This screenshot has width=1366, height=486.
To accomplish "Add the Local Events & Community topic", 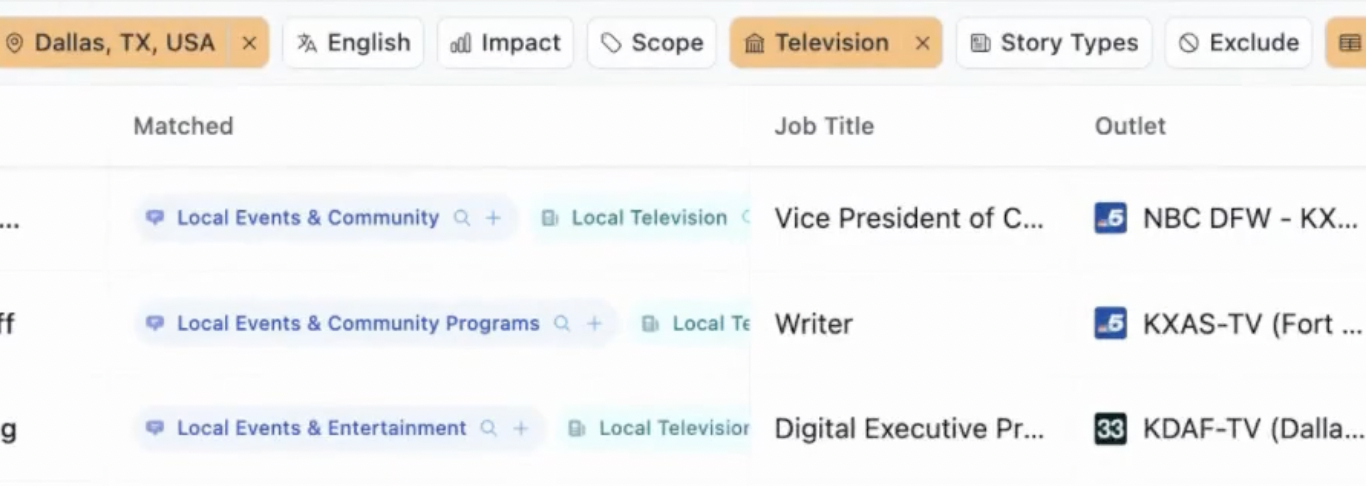I will [493, 218].
